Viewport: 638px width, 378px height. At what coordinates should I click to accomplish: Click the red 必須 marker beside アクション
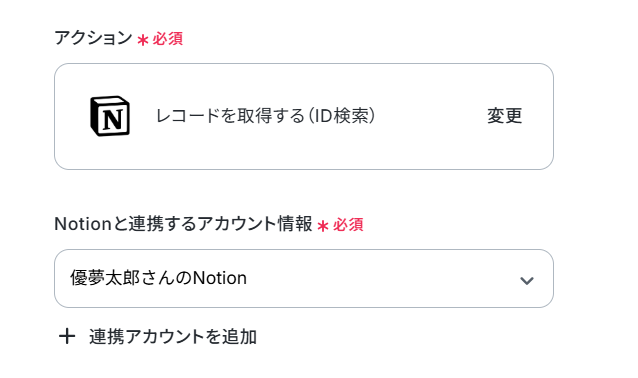[168, 39]
